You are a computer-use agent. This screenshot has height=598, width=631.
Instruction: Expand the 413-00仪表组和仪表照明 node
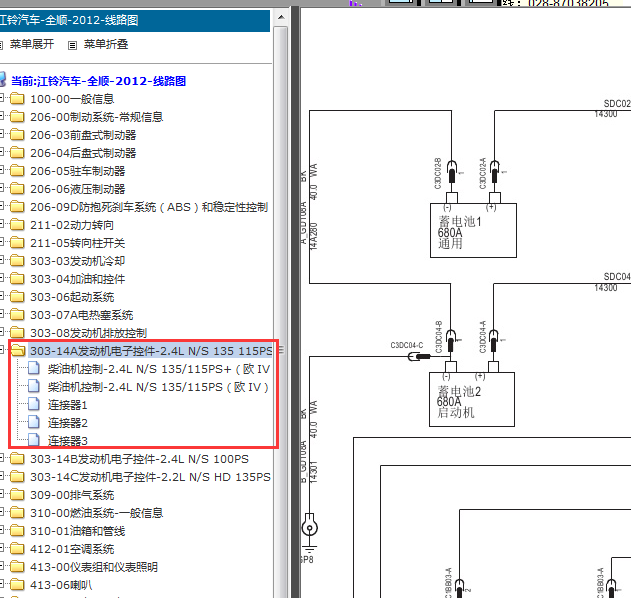click(2, 566)
